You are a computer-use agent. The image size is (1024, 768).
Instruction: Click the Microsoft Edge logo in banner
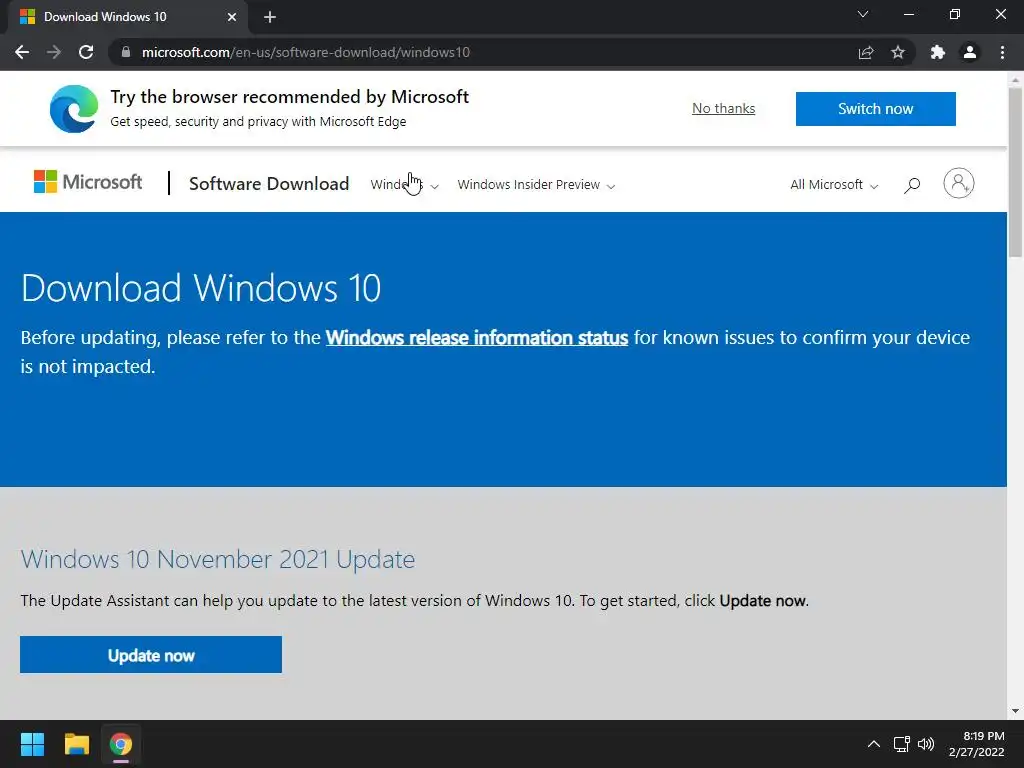(74, 108)
